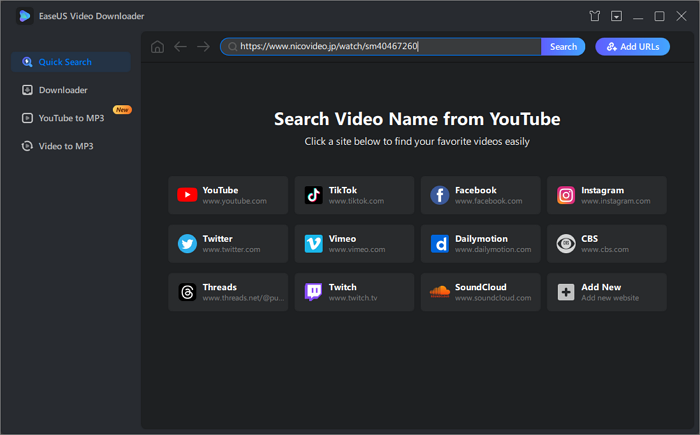
Task: Open the Vimeo site tile
Action: click(354, 244)
